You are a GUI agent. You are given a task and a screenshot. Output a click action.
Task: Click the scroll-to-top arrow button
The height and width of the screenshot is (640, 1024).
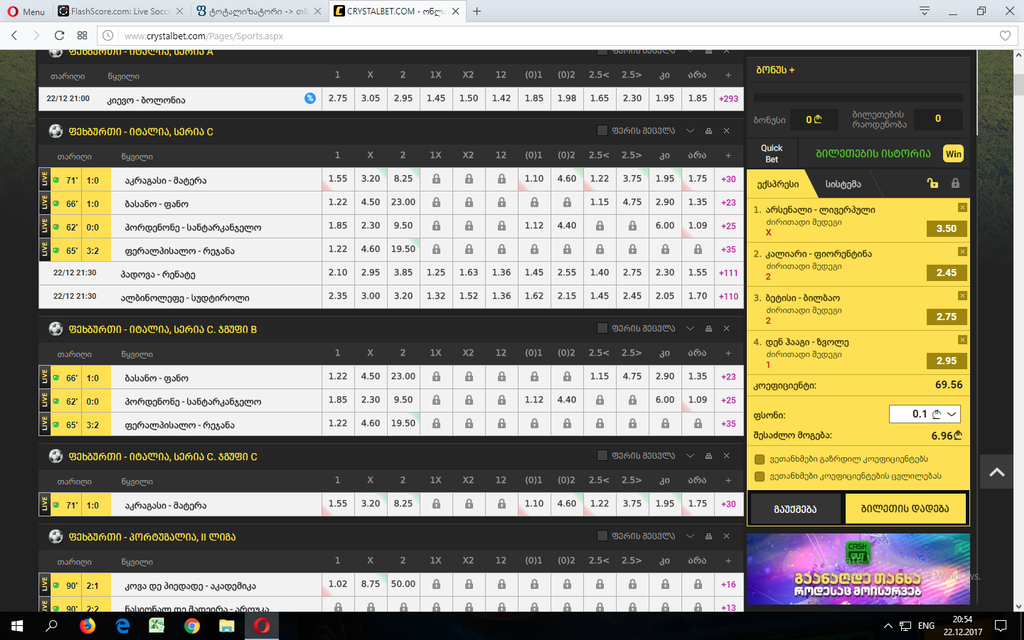(x=997, y=471)
